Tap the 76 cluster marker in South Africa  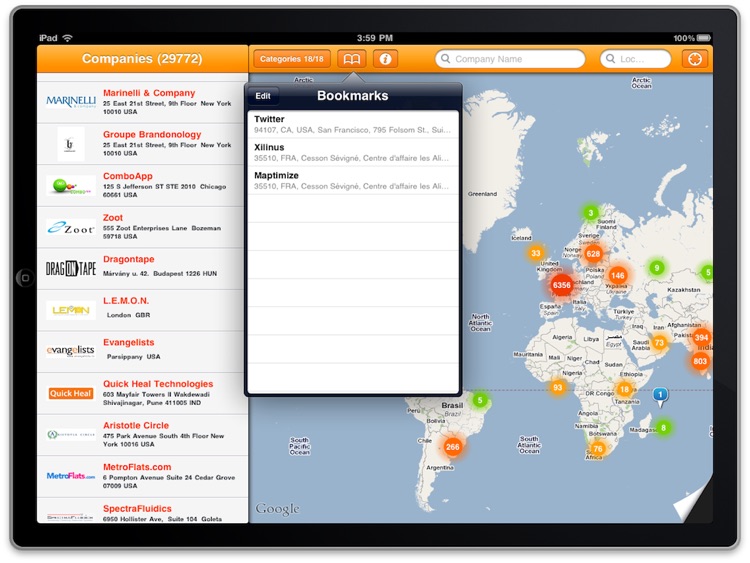[598, 449]
